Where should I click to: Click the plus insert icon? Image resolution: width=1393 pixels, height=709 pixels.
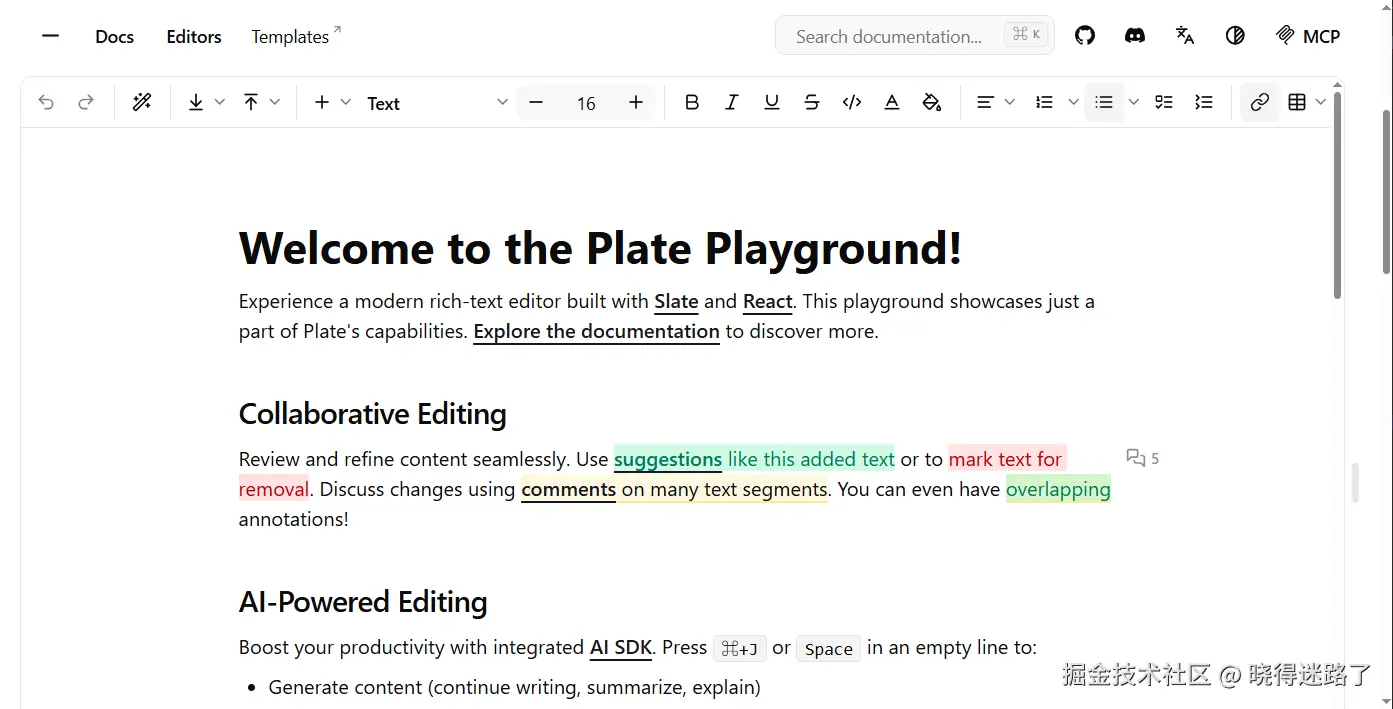point(322,102)
